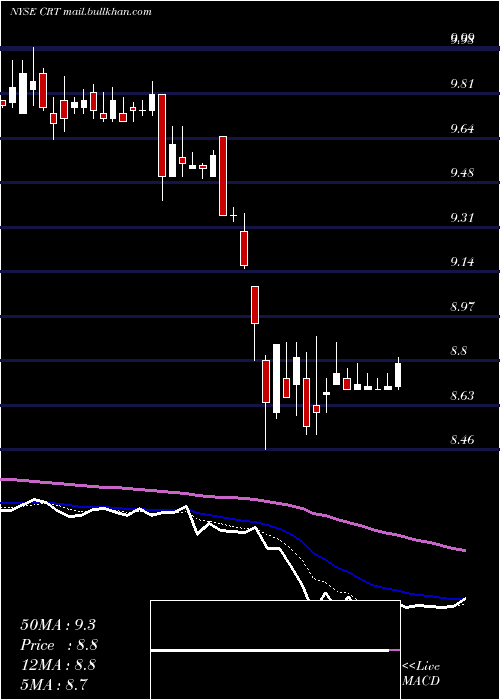The height and width of the screenshot is (700, 500).
Task: Click the 8.97 price axis label
Action: tap(462, 307)
